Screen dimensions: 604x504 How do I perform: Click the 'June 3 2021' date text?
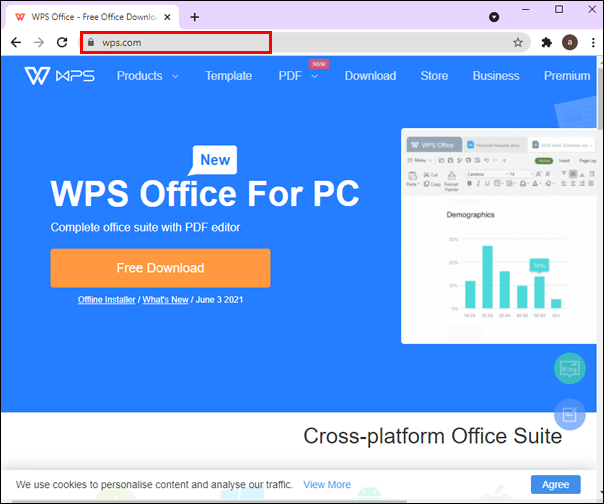pyautogui.click(x=219, y=300)
